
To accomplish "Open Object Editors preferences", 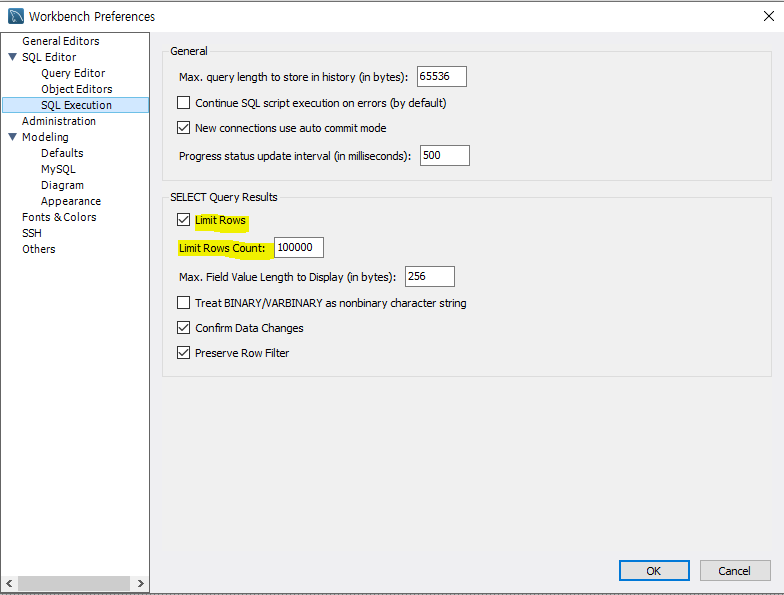I will click(x=76, y=89).
